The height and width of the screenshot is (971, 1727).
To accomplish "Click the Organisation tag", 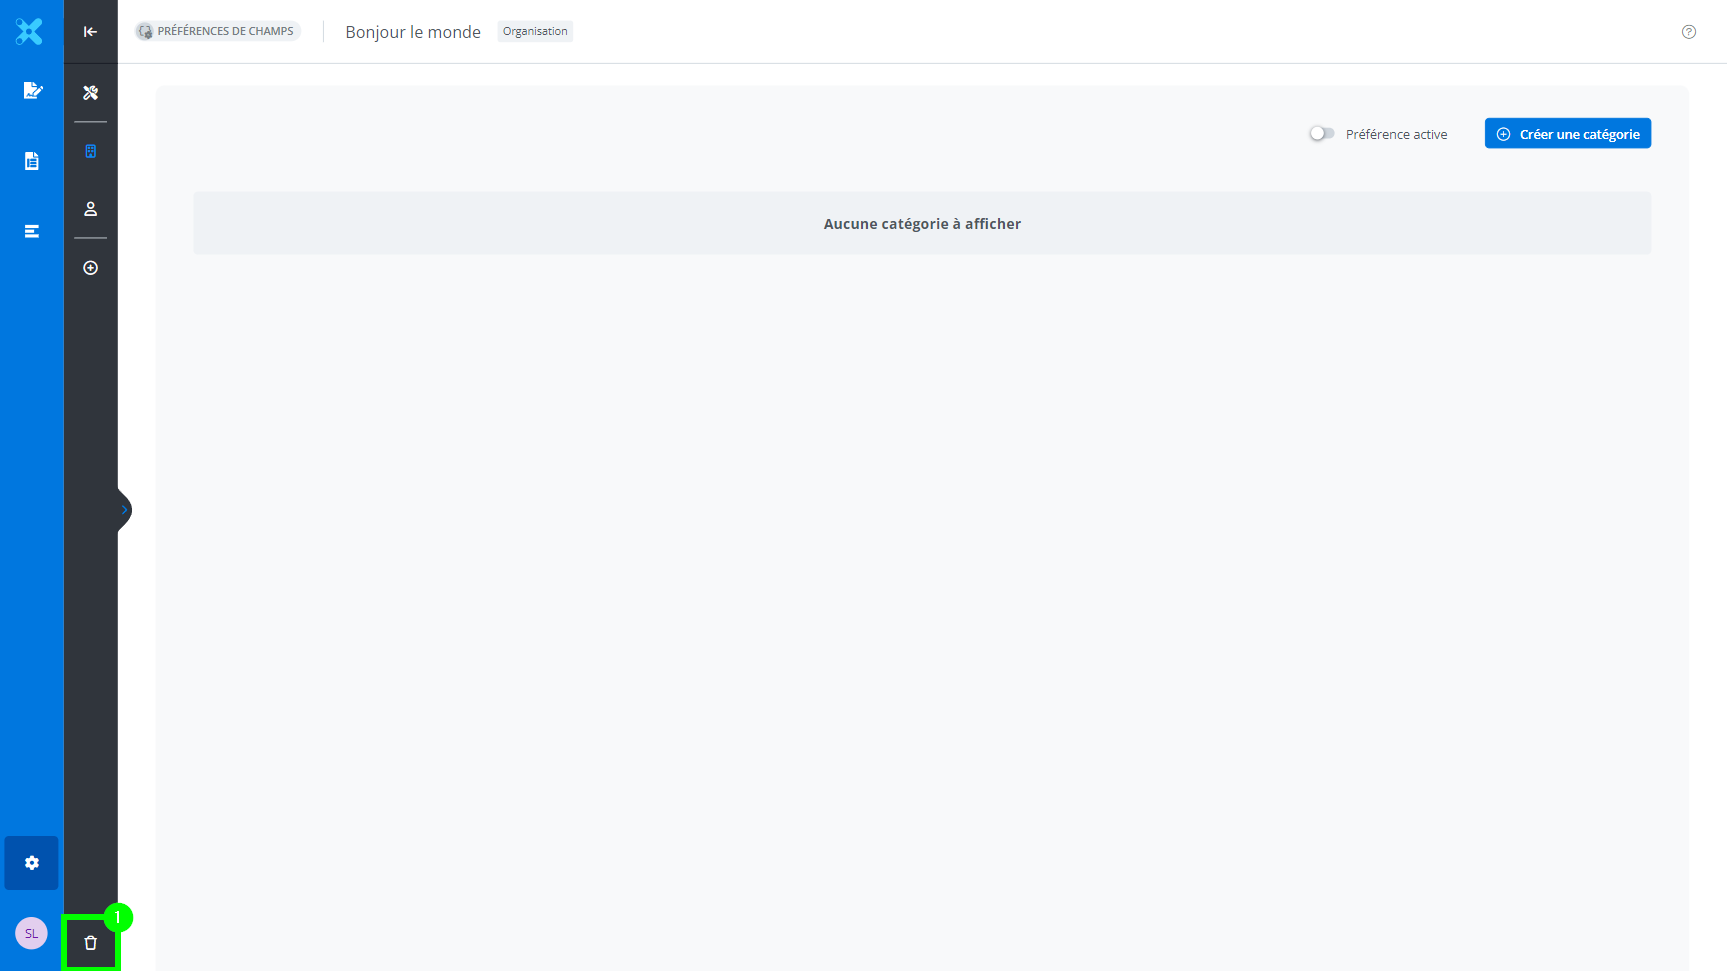I will coord(535,31).
